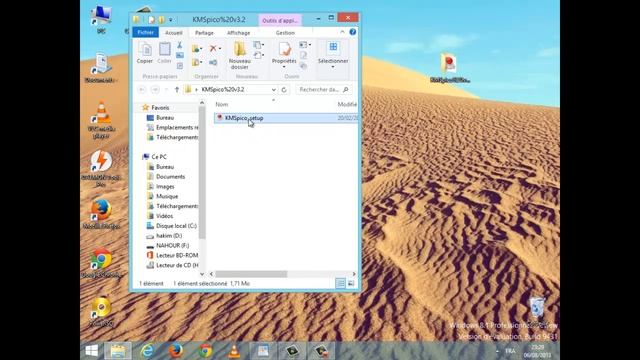
Task: Click navigation pane scroll down arrow
Action: (202, 274)
